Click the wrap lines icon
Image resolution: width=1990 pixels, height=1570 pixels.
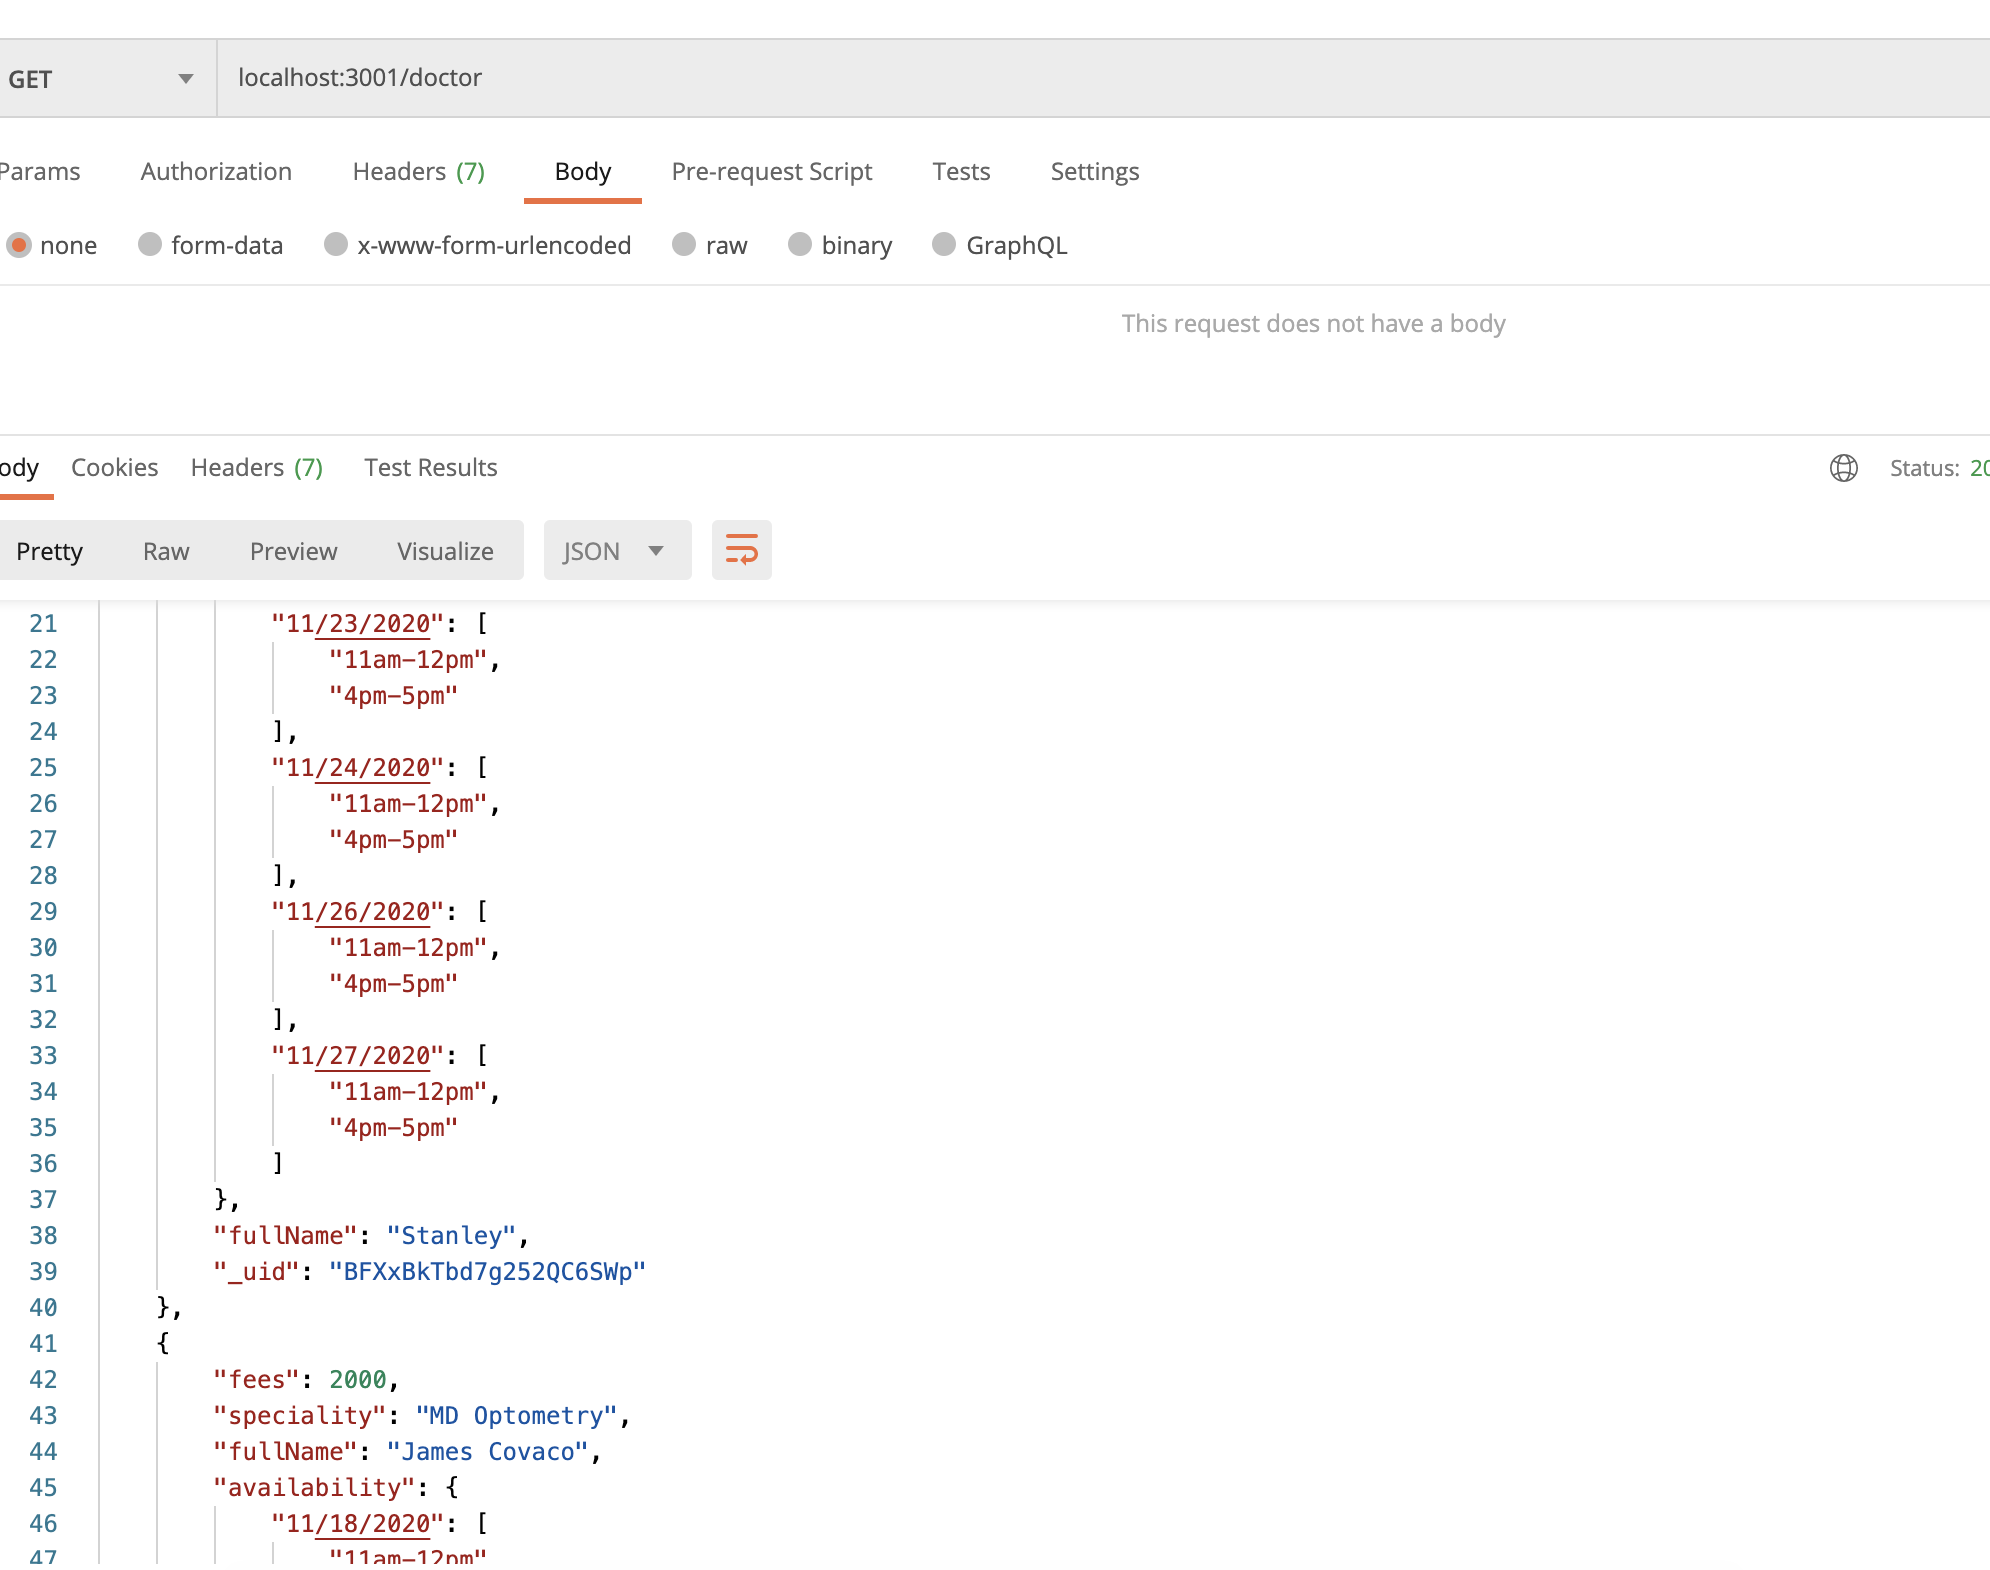[x=741, y=550]
